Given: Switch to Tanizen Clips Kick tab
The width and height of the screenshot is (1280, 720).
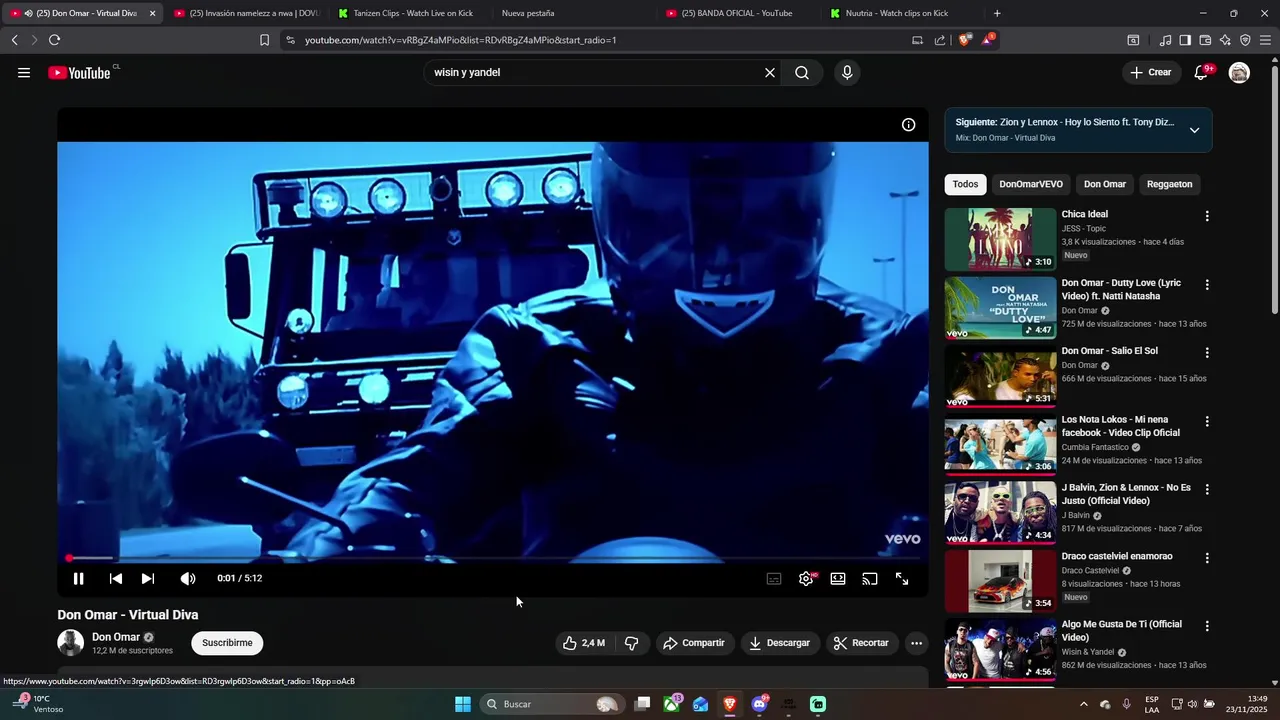Looking at the screenshot, I should [413, 13].
